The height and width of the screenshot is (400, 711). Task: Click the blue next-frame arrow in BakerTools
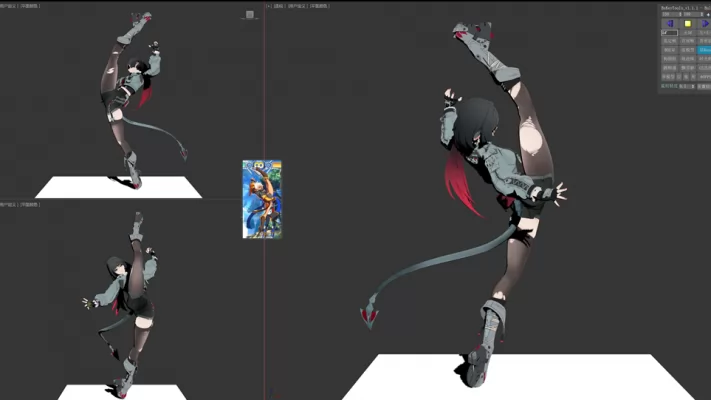pyautogui.click(x=705, y=24)
